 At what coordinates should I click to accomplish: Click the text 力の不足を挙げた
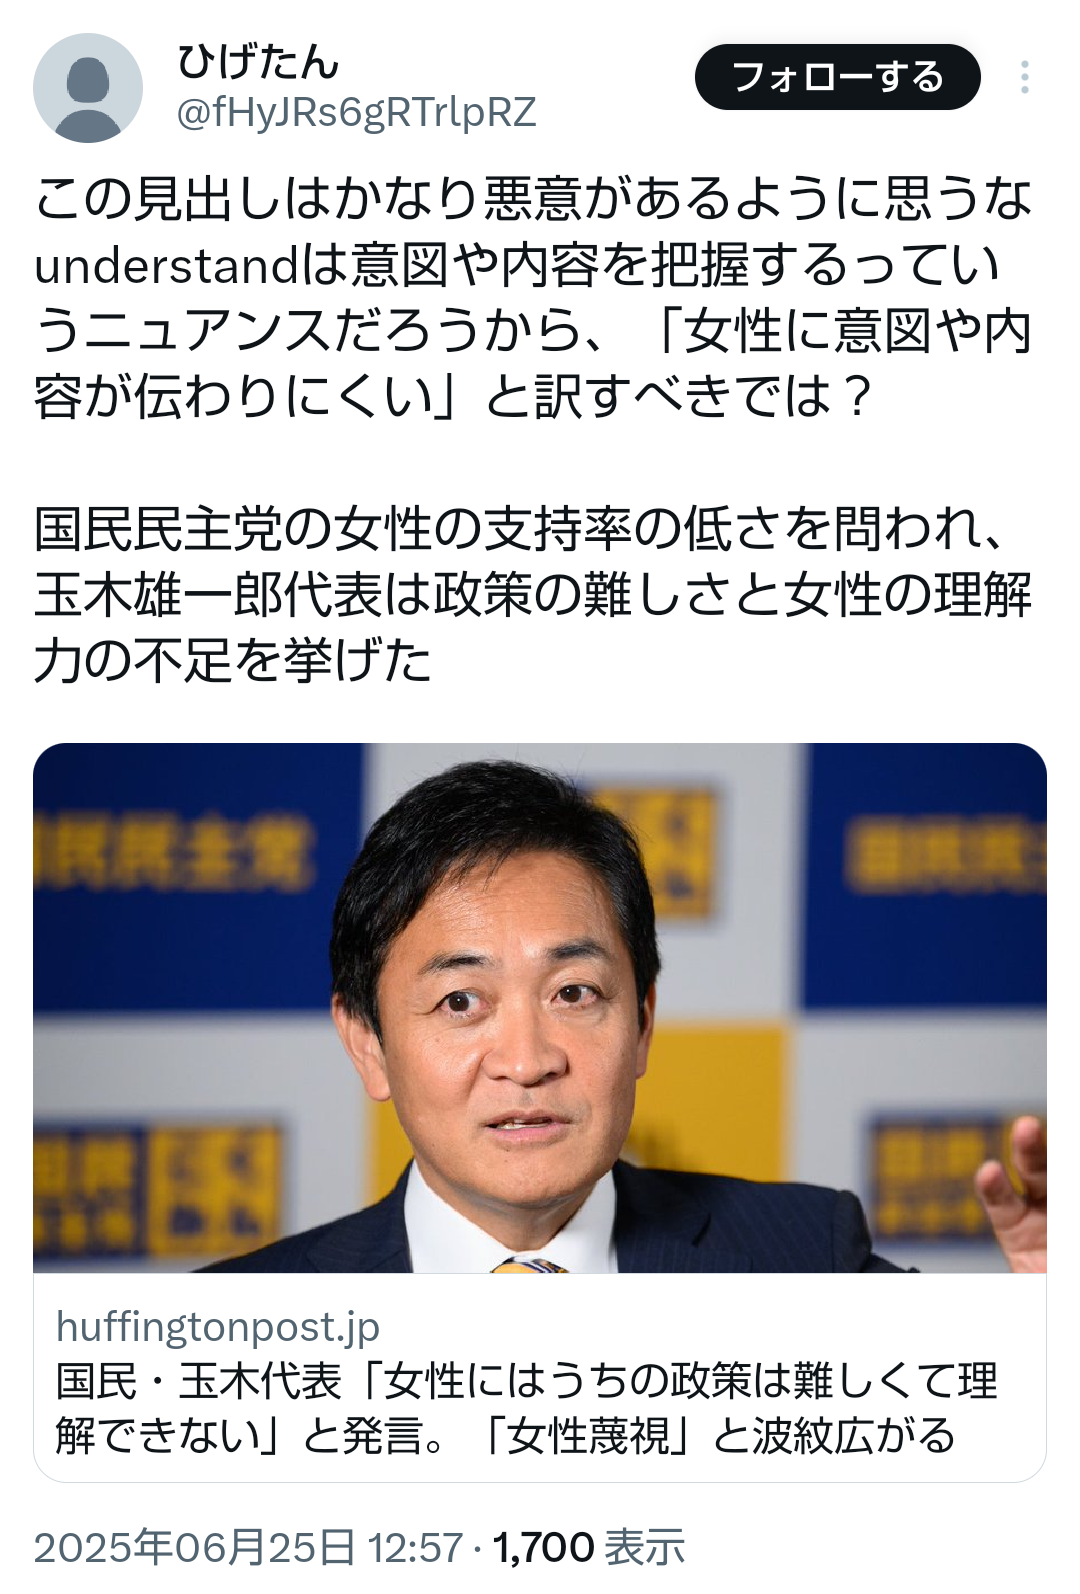[233, 660]
